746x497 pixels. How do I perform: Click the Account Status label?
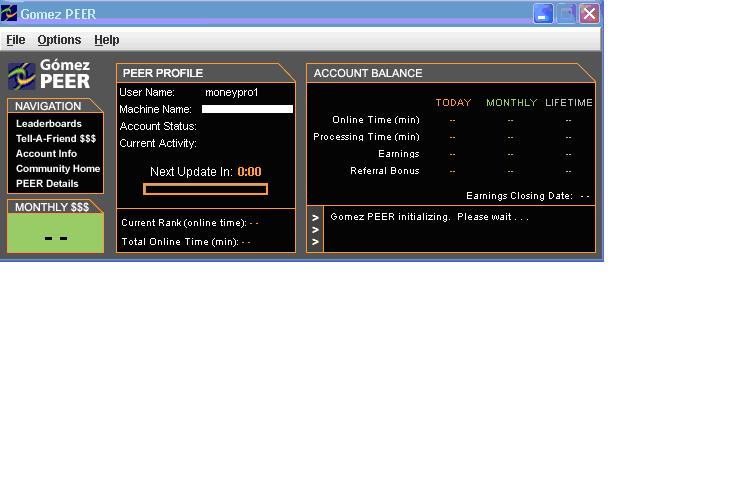[x=158, y=126]
